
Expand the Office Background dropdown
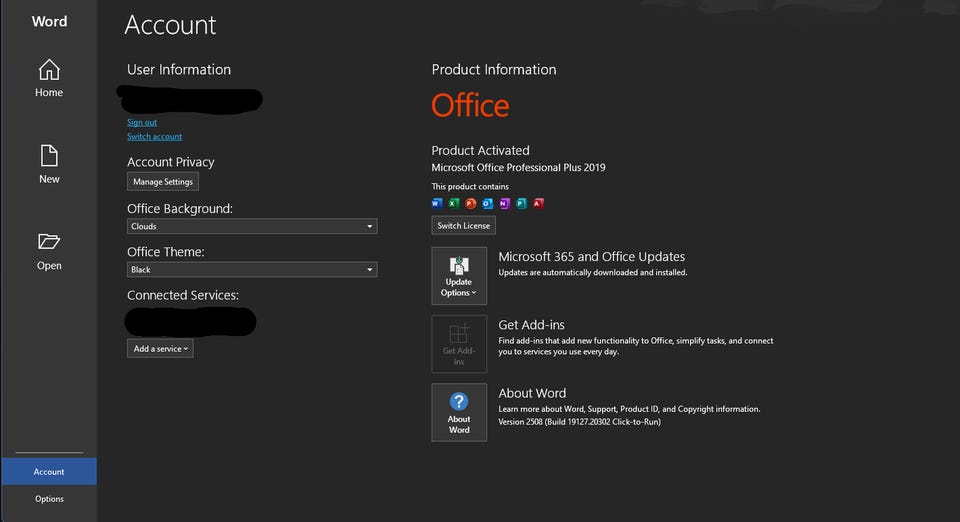[x=252, y=226]
